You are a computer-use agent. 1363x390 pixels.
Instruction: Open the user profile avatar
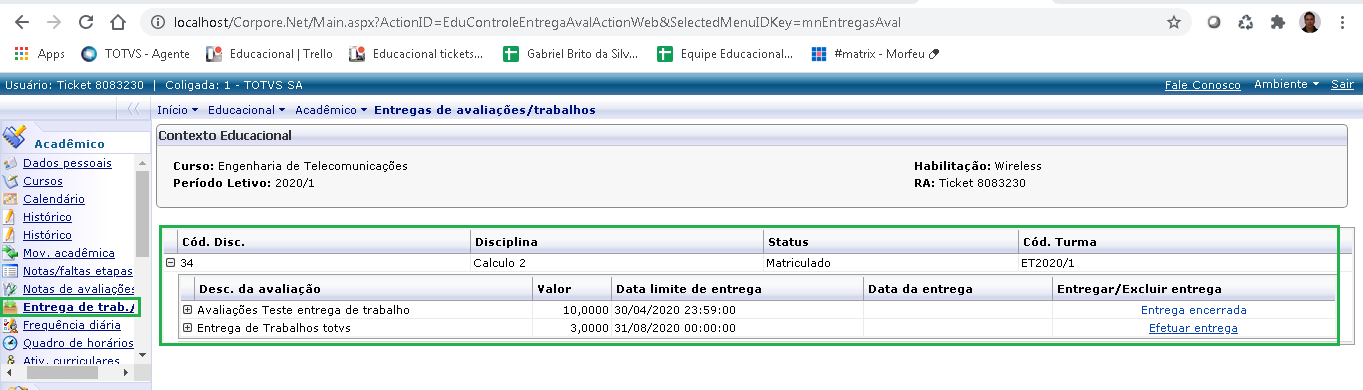click(x=1310, y=21)
